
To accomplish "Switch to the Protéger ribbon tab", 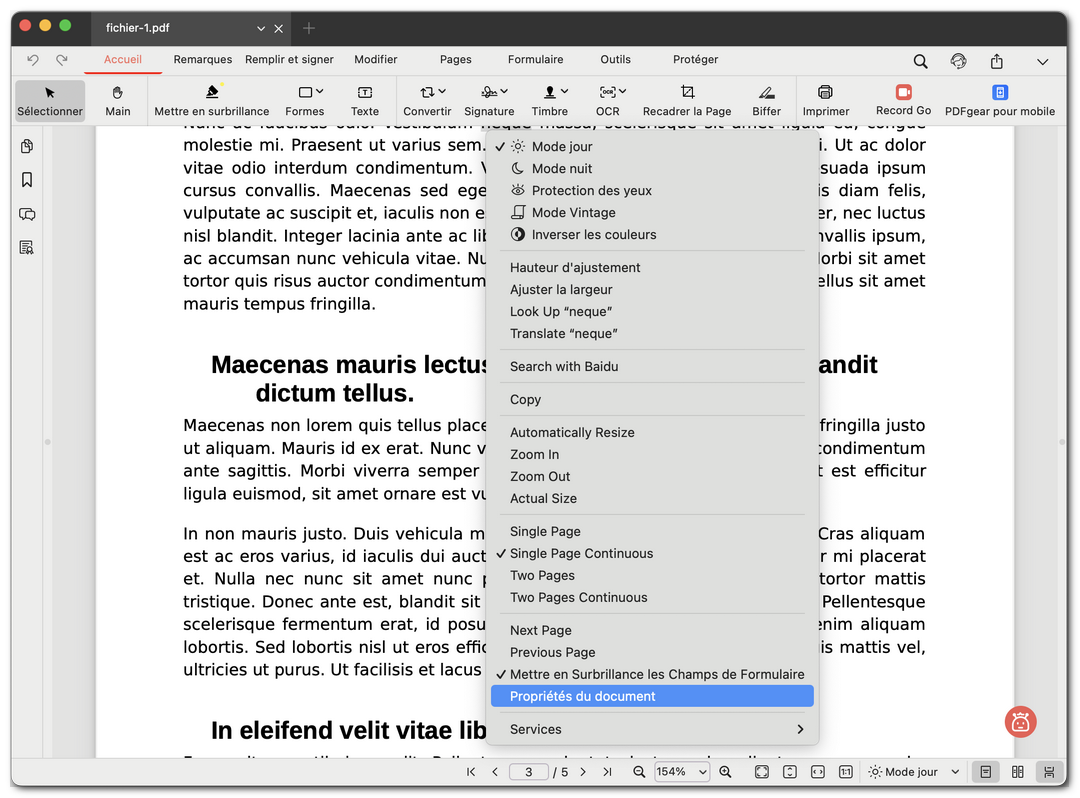I will [x=695, y=59].
